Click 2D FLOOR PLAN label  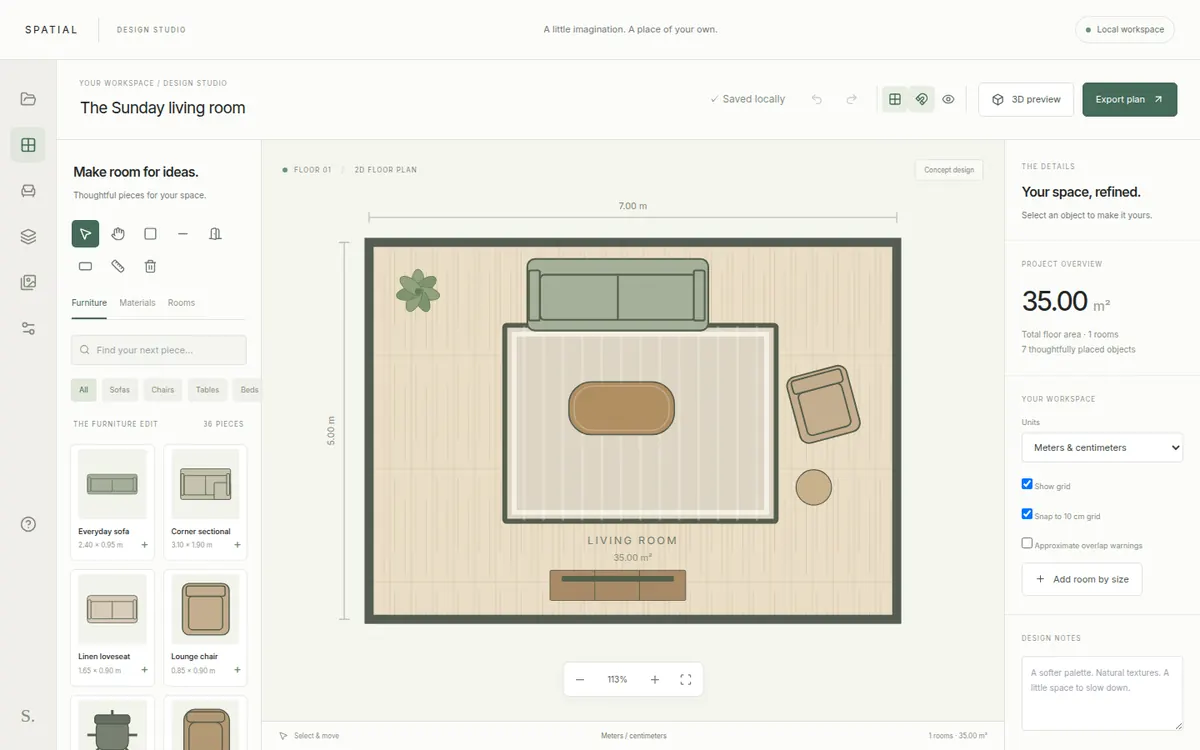pos(385,170)
